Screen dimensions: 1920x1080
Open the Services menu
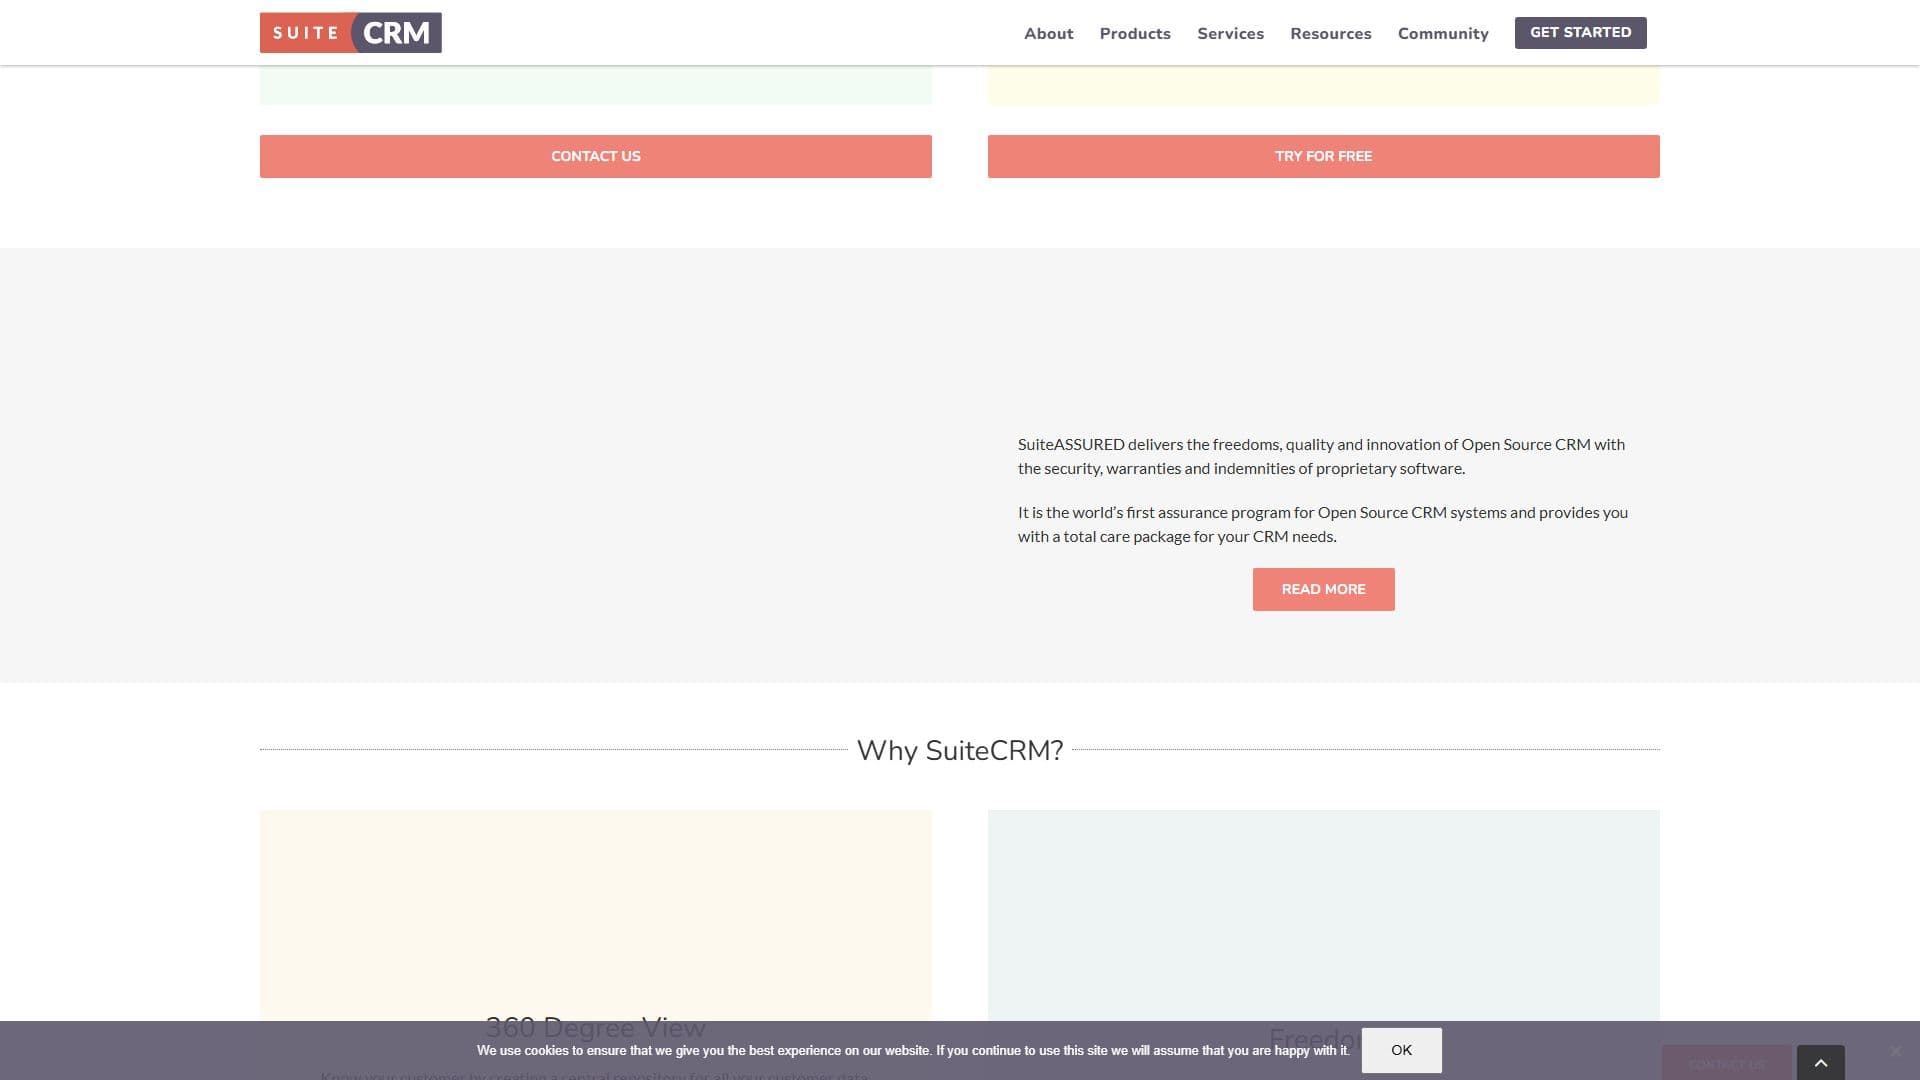1230,33
